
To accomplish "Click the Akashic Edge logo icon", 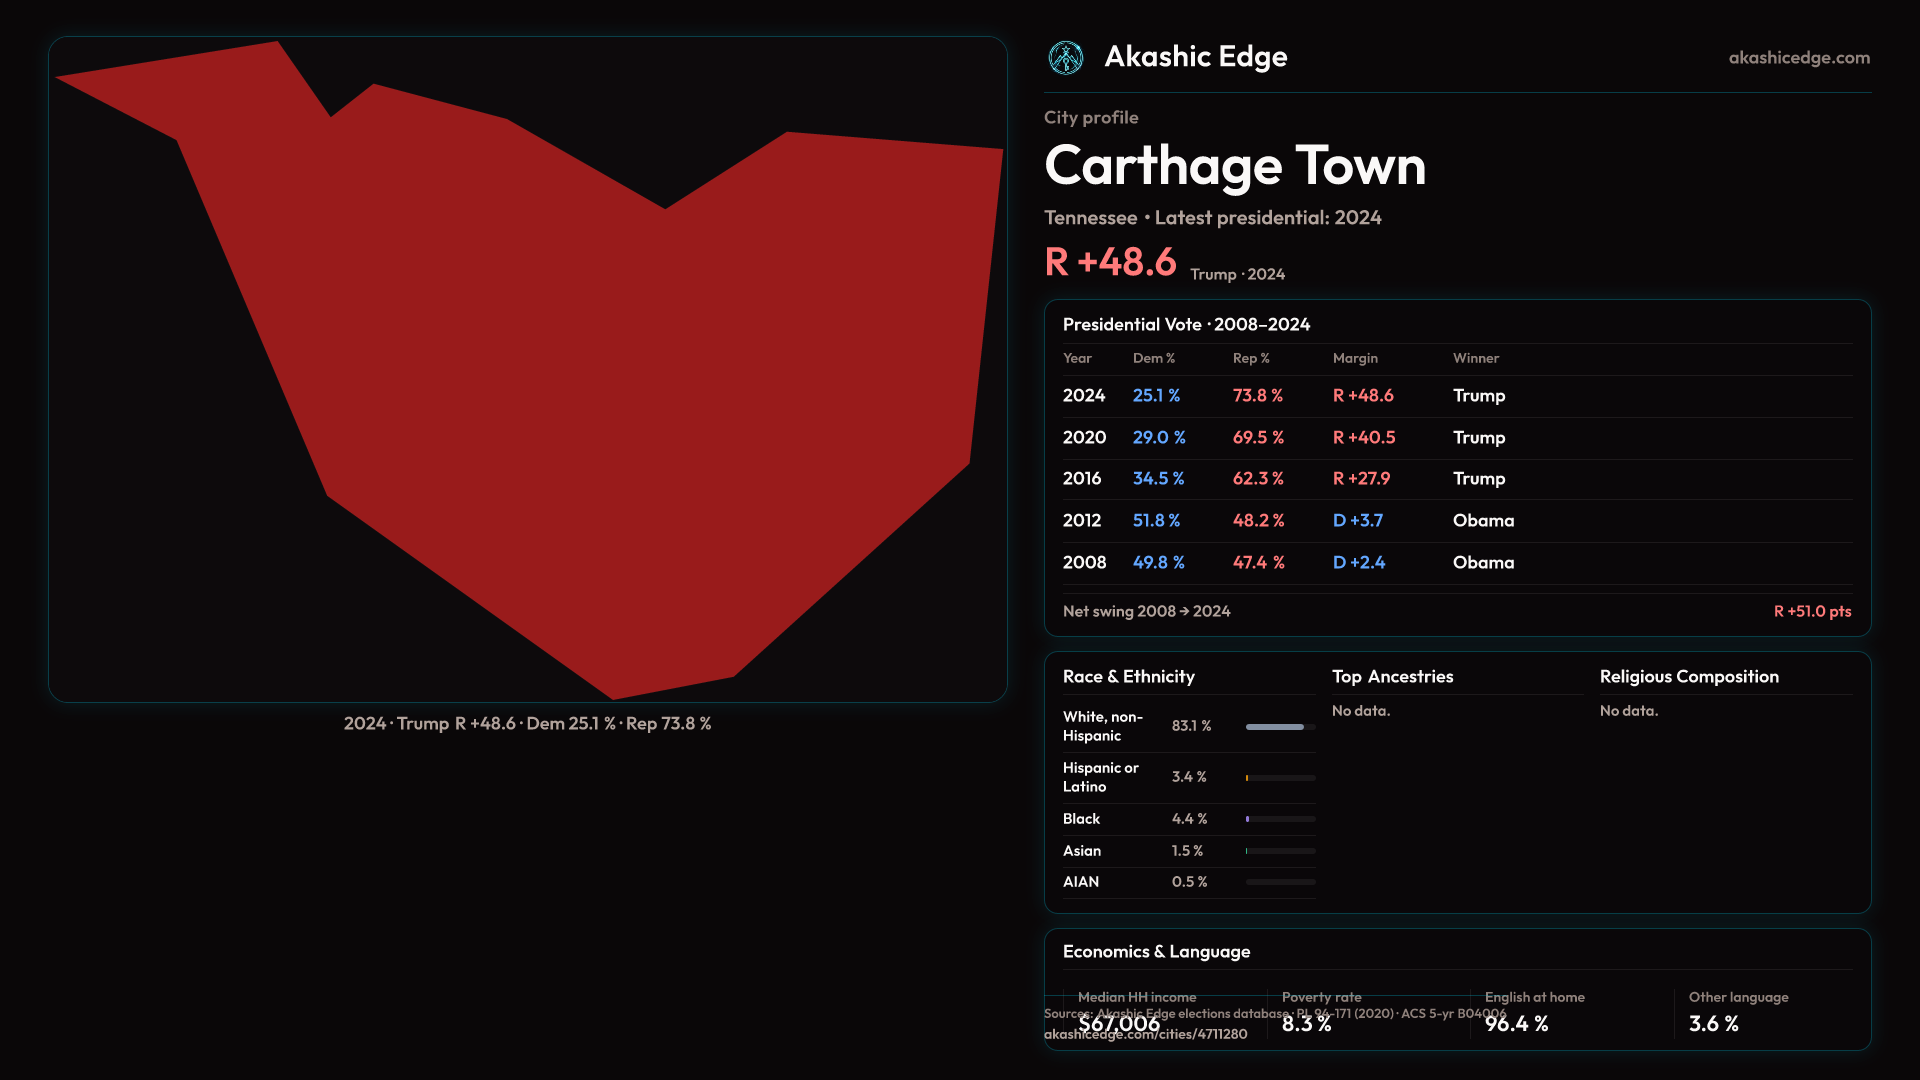I will pos(1065,58).
